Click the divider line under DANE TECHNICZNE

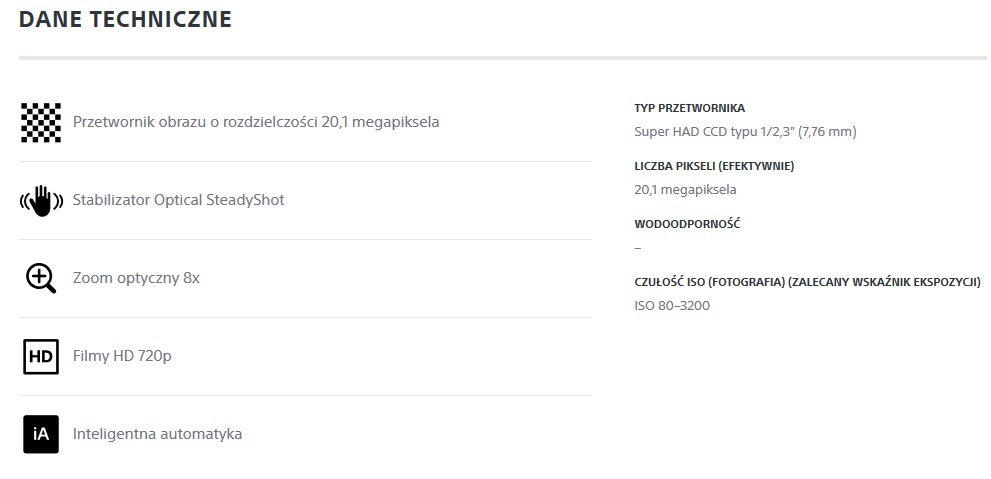coord(502,58)
